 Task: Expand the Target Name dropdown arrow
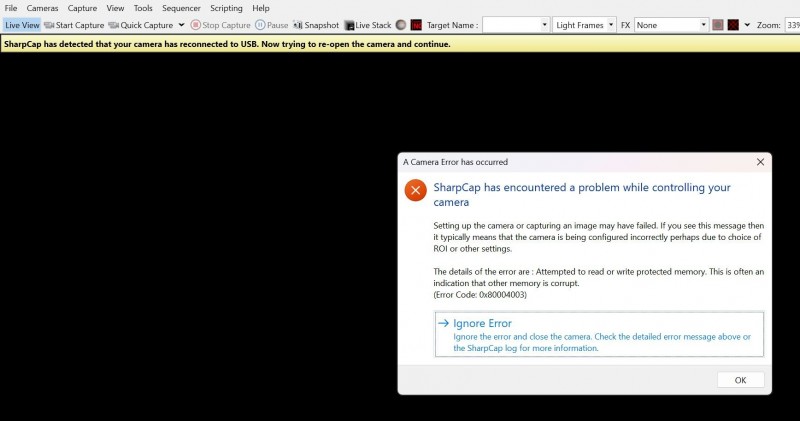544,25
